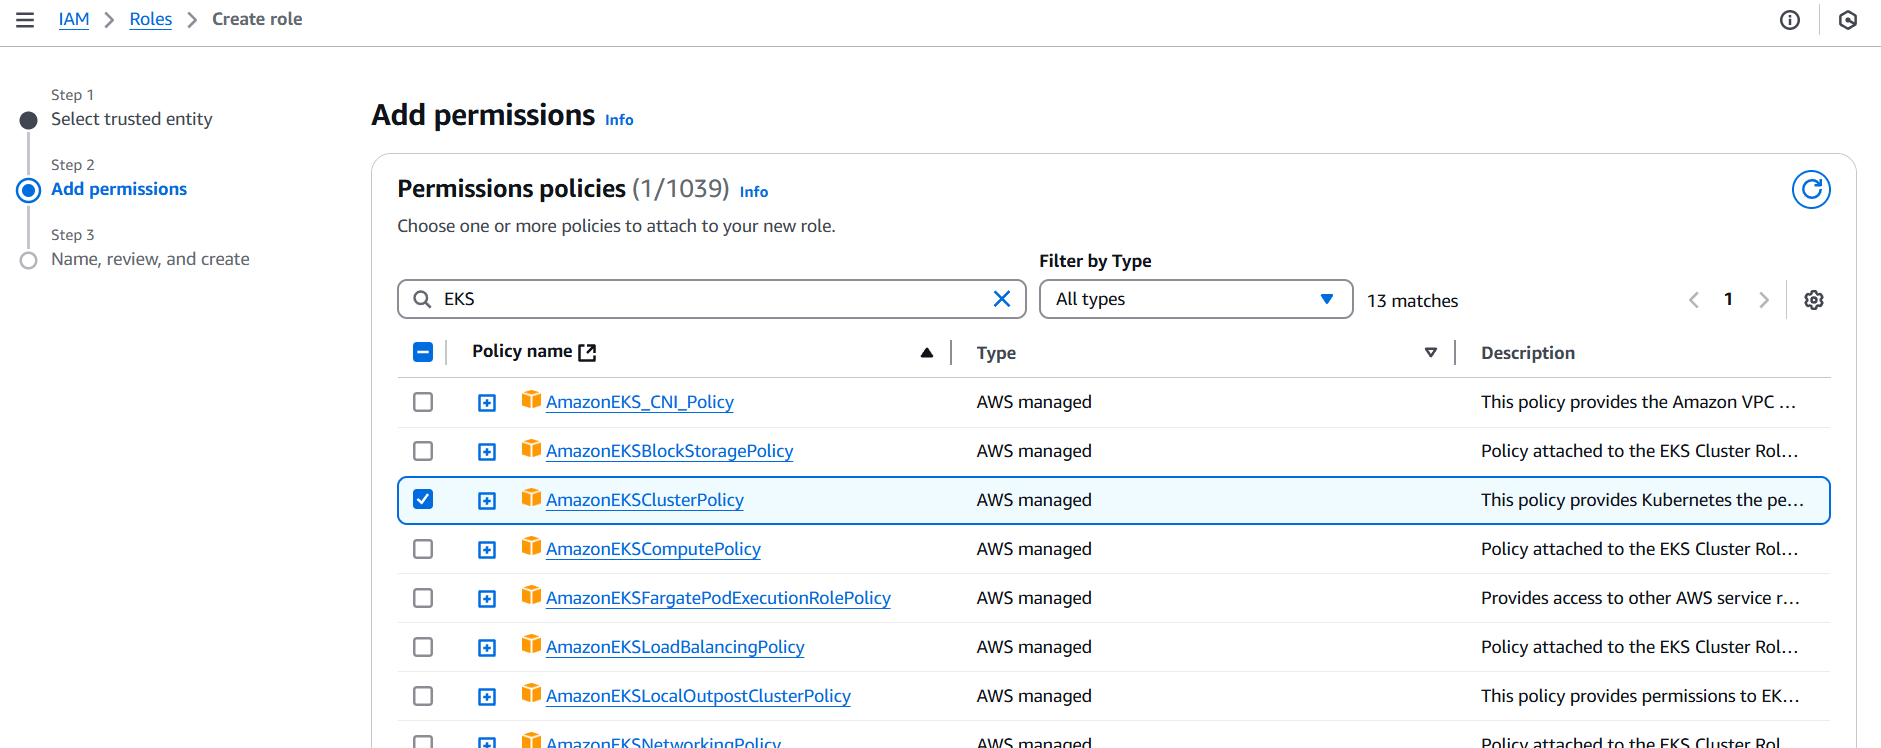Click the Type column filter arrow

tap(1431, 352)
